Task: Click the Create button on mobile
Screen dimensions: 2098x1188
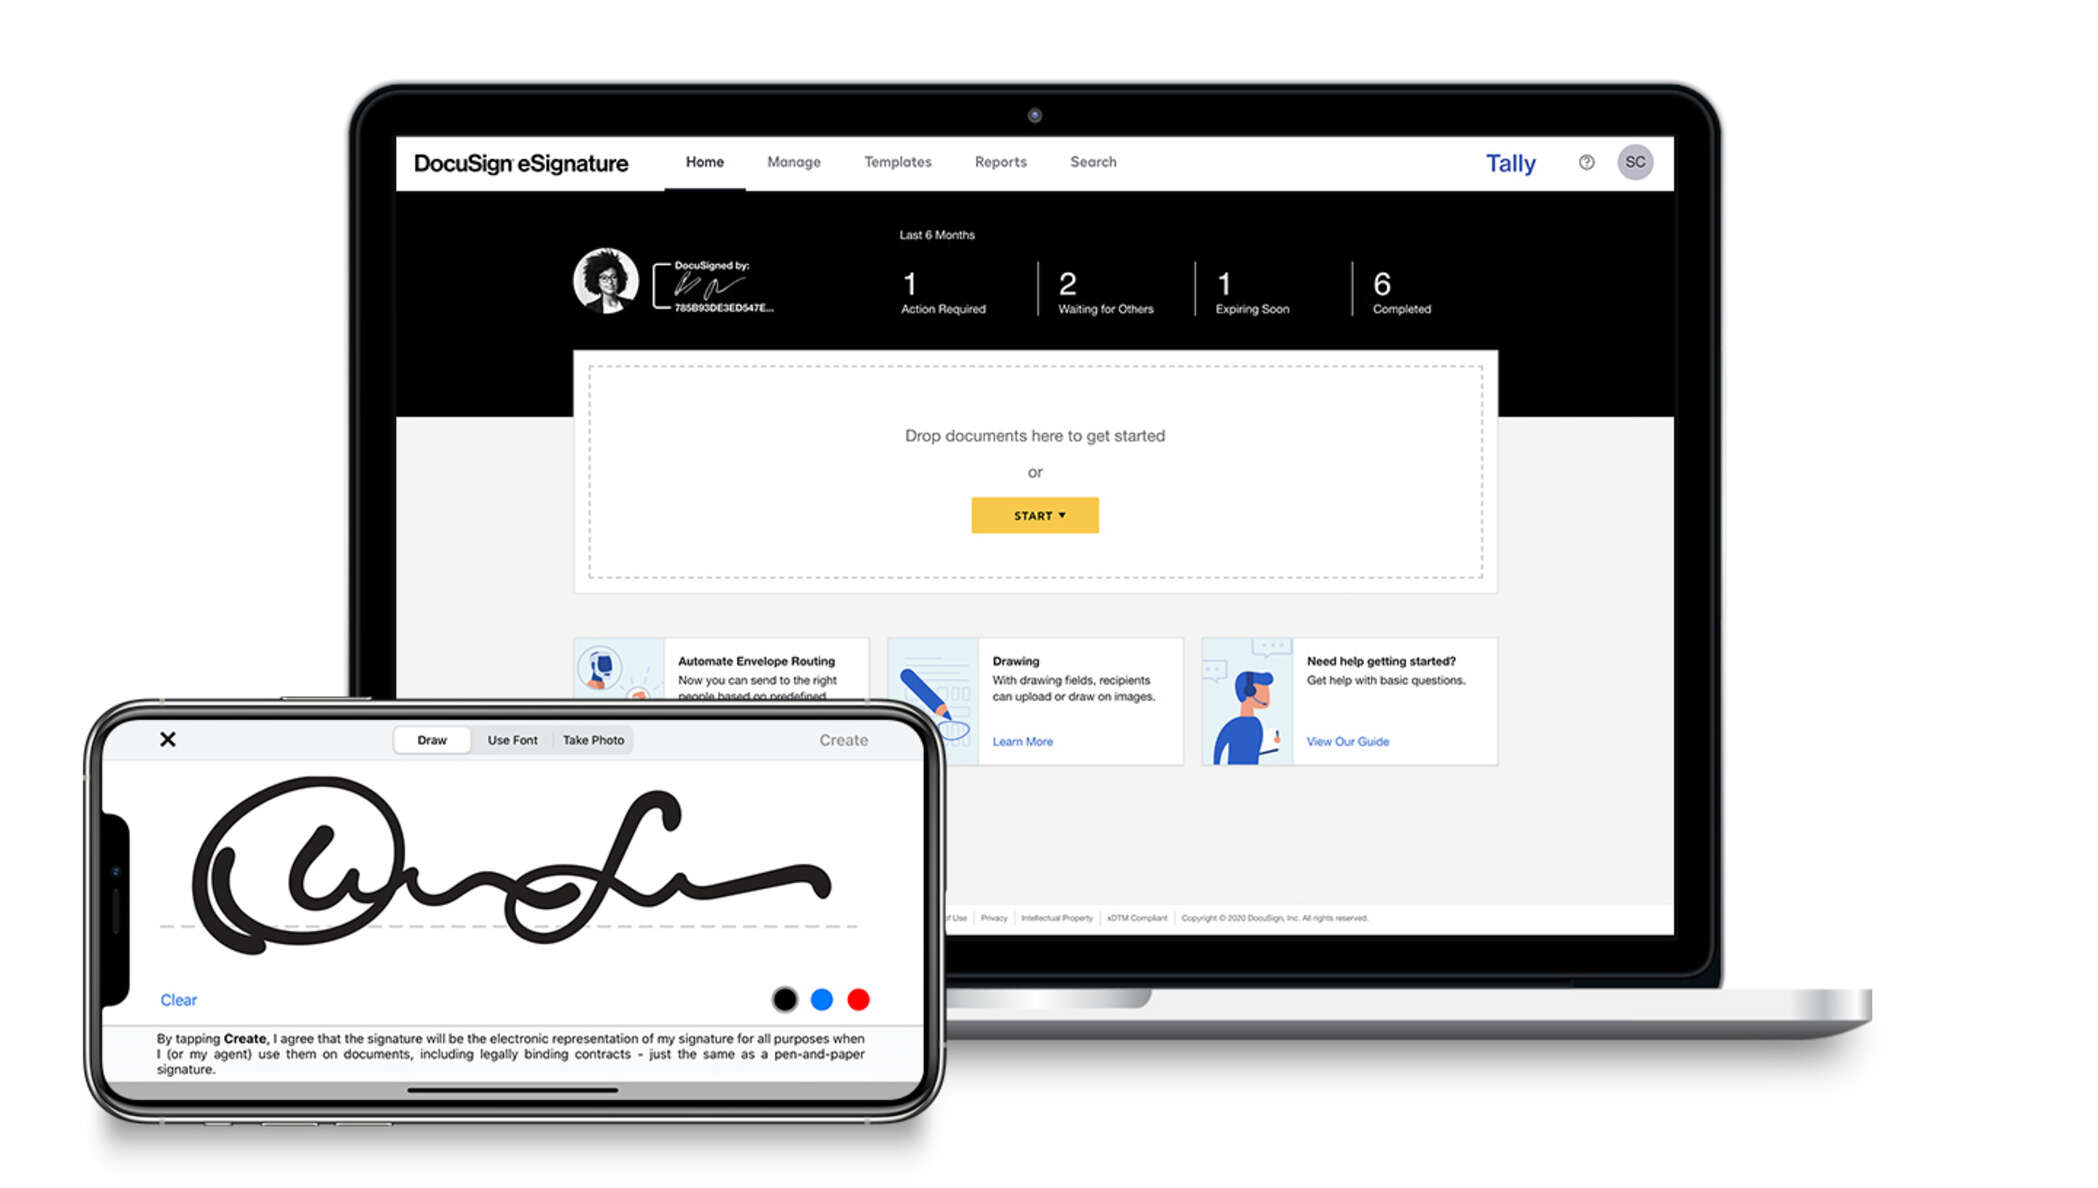Action: pyautogui.click(x=842, y=738)
